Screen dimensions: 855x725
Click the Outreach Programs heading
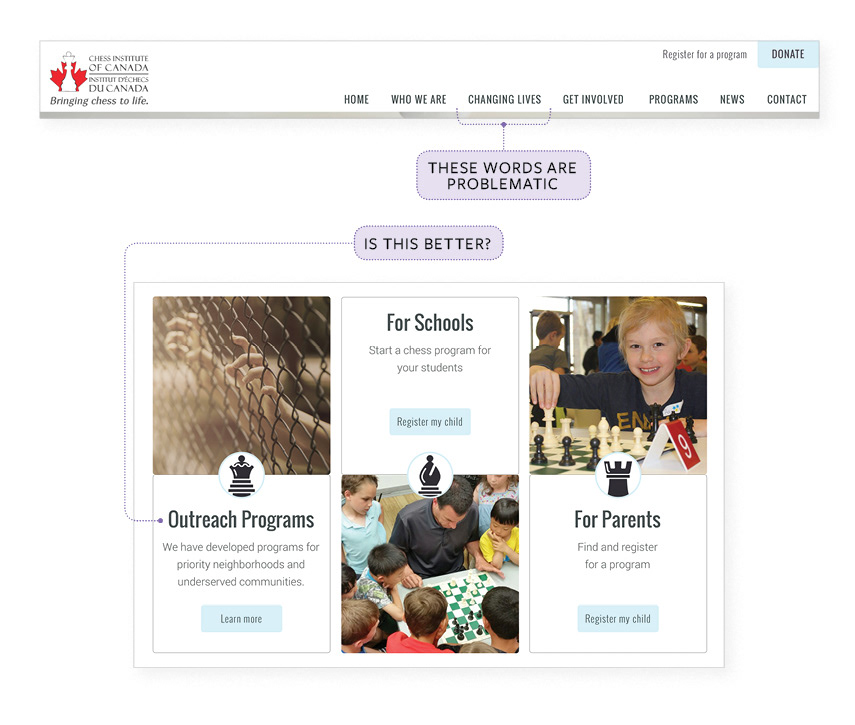pyautogui.click(x=241, y=519)
